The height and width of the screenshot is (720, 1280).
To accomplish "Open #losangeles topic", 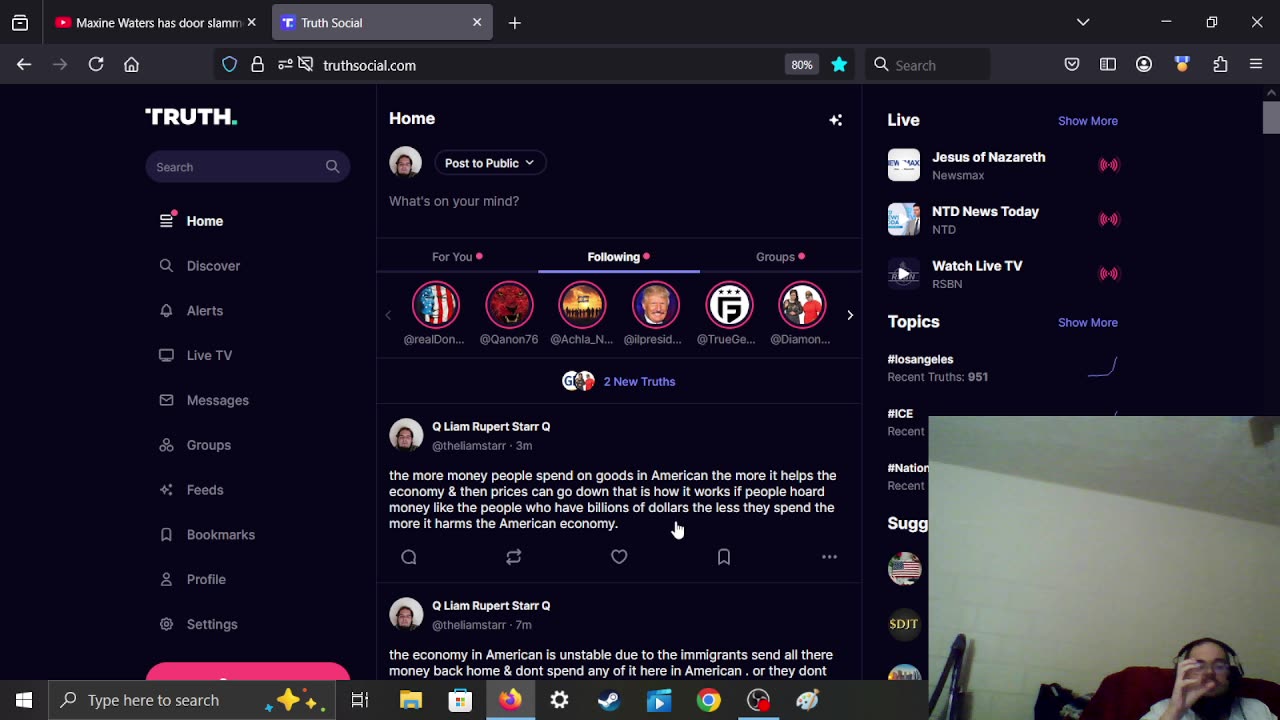I will pyautogui.click(x=920, y=359).
